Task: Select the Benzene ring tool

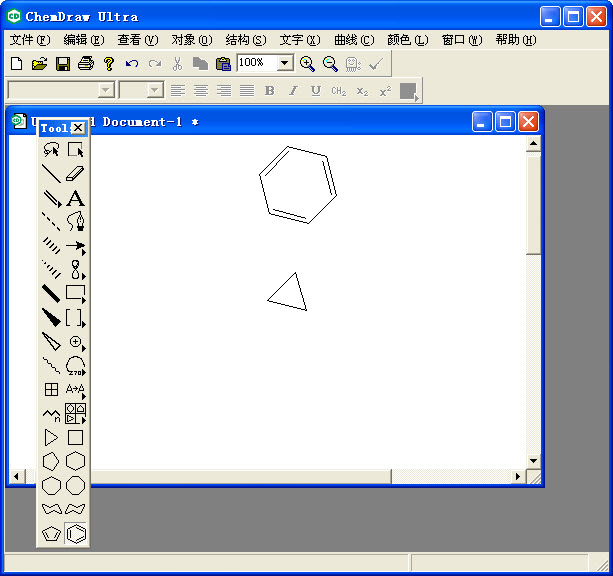Action: pyautogui.click(x=76, y=534)
